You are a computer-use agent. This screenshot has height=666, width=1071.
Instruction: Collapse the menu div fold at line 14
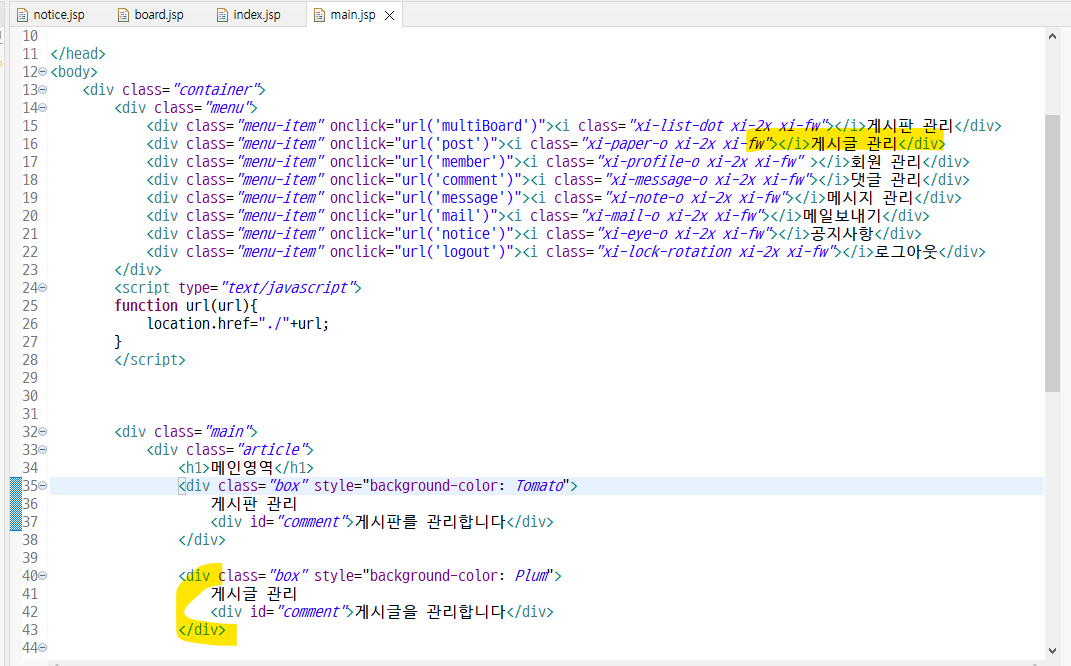(43, 107)
